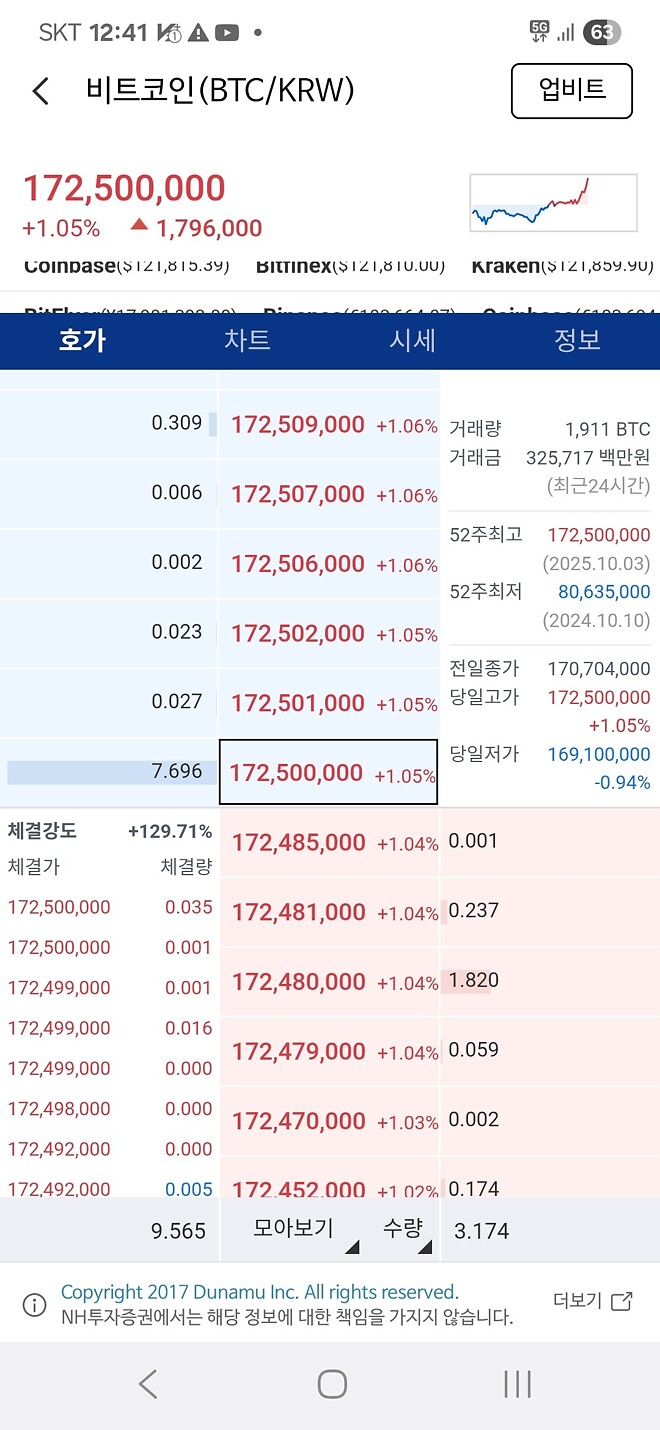
Task: Select the 시세 tab
Action: [413, 340]
